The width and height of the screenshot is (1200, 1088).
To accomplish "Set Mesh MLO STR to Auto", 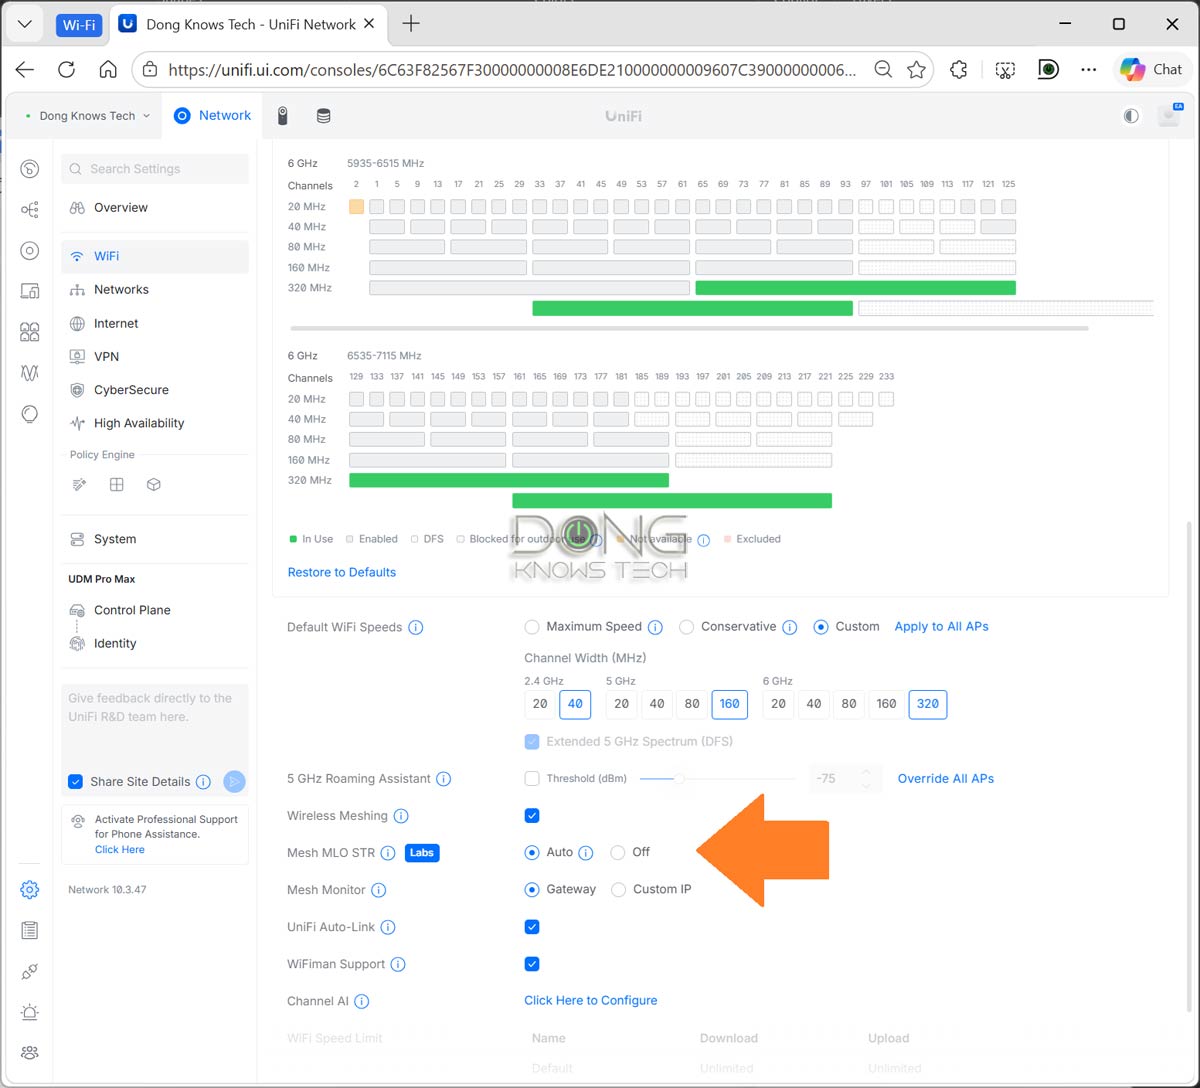I will point(532,853).
